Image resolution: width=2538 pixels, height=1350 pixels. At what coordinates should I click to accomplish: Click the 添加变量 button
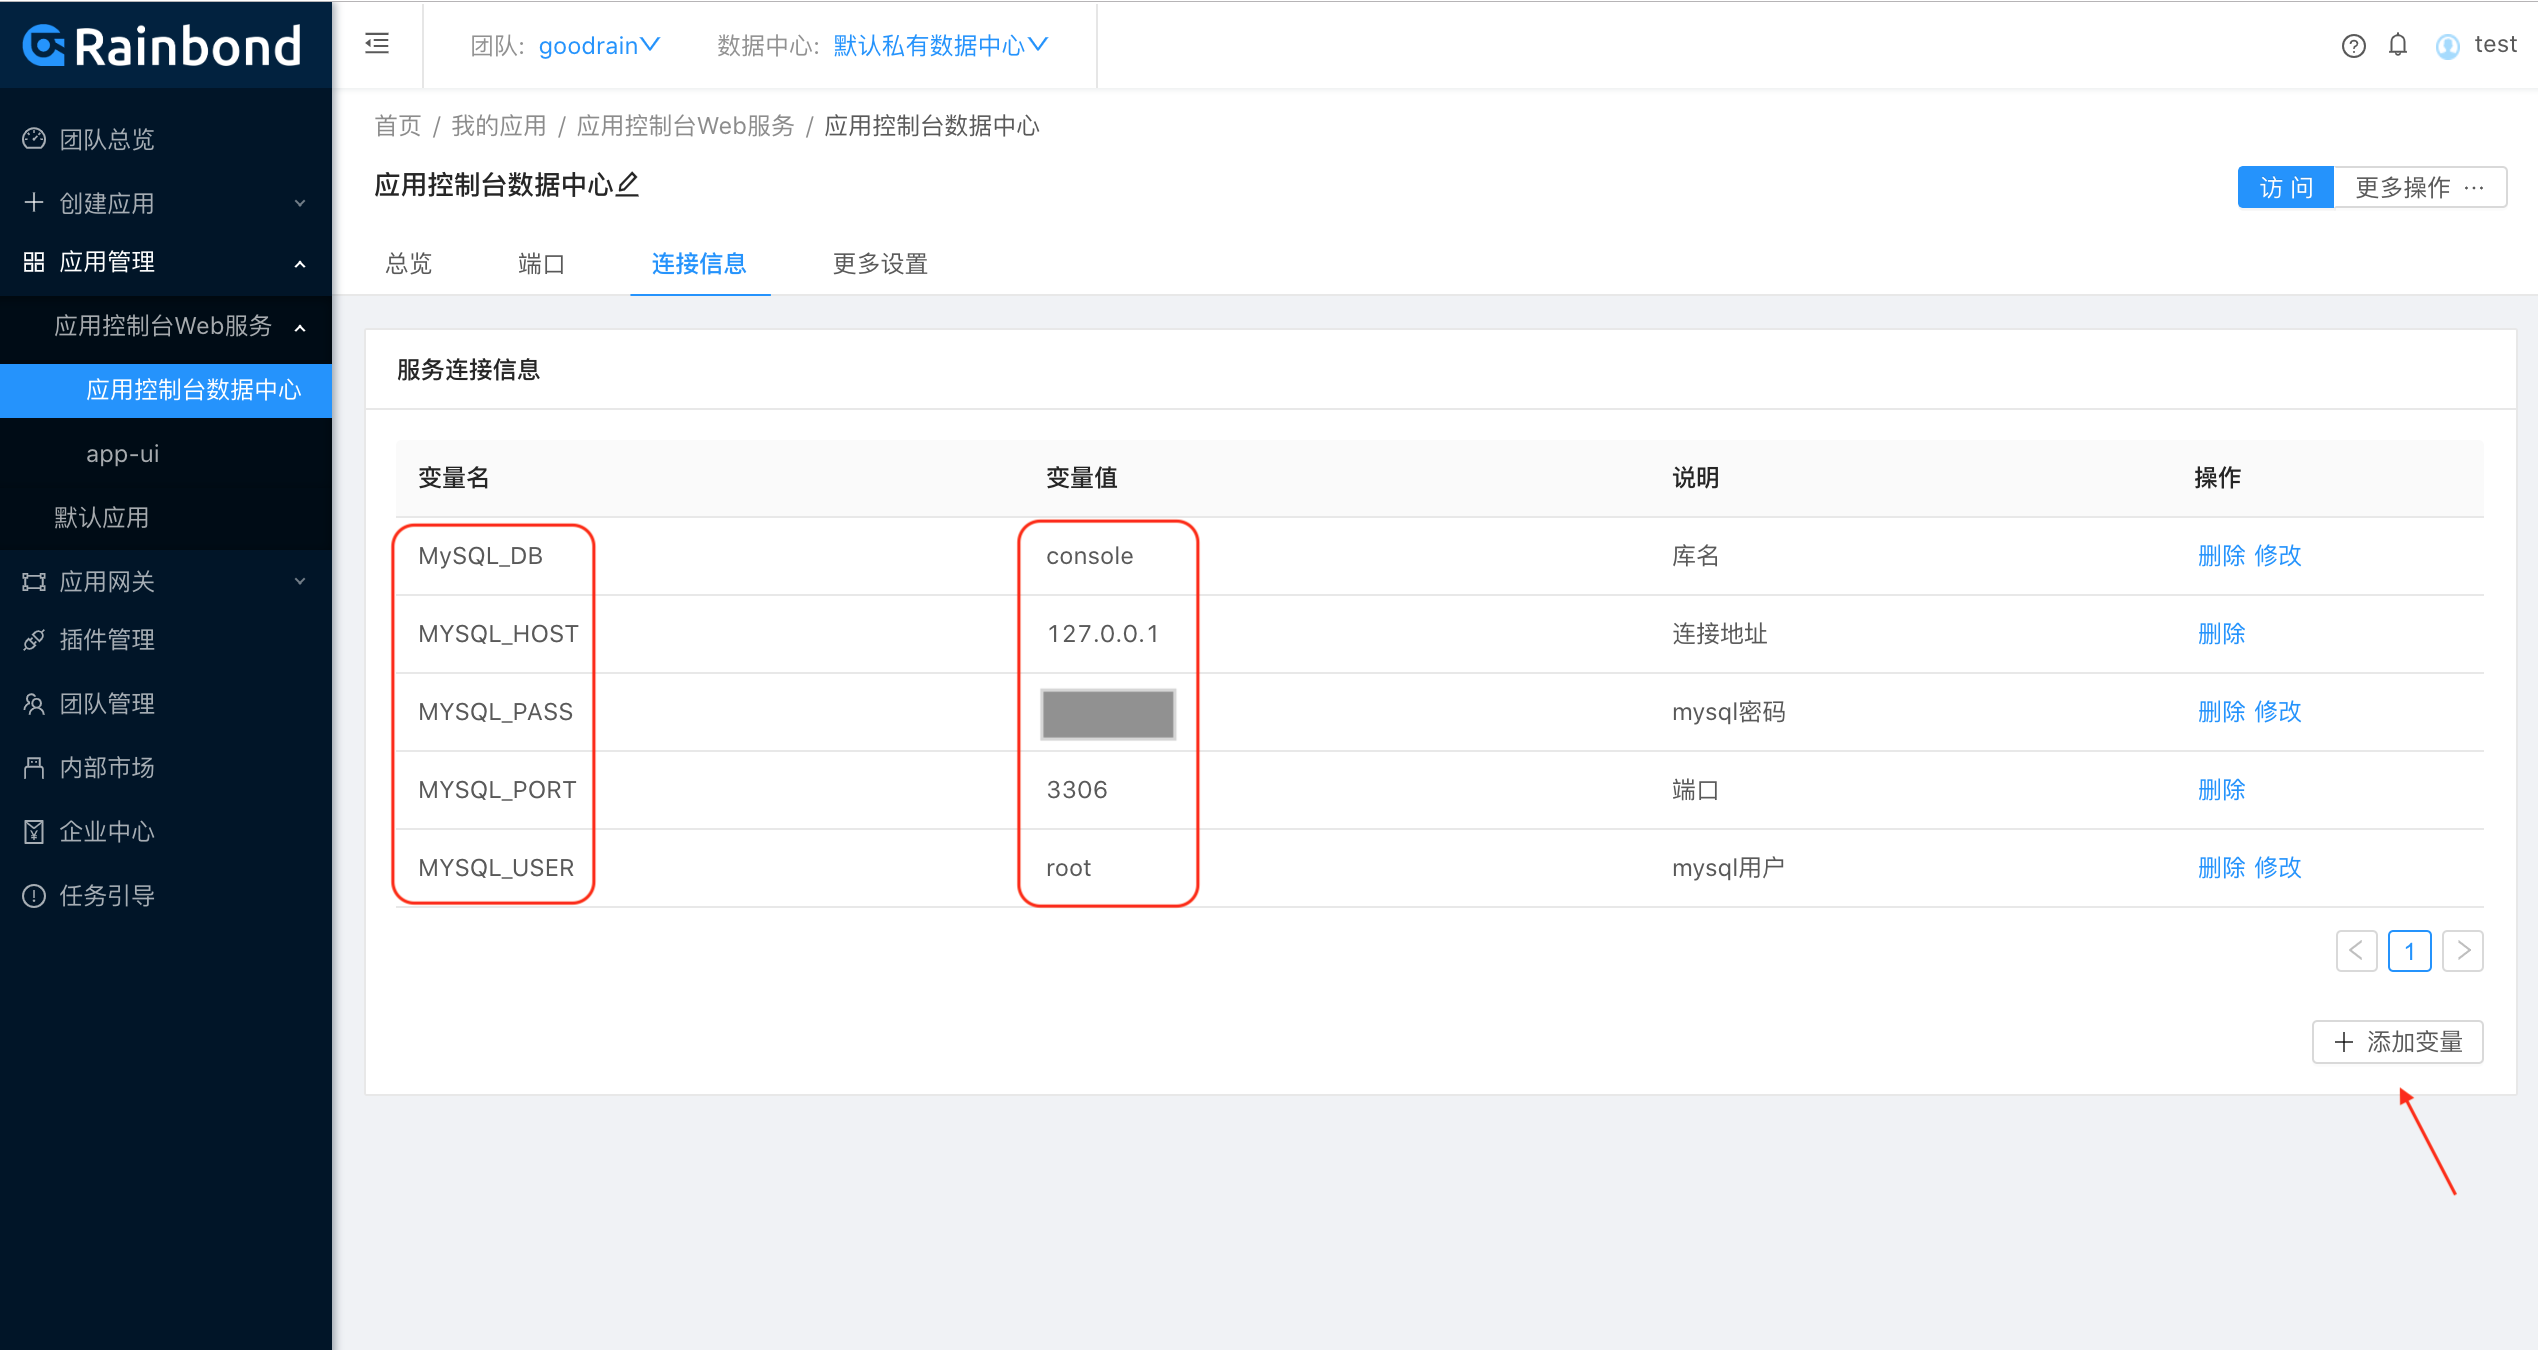pyautogui.click(x=2398, y=1042)
